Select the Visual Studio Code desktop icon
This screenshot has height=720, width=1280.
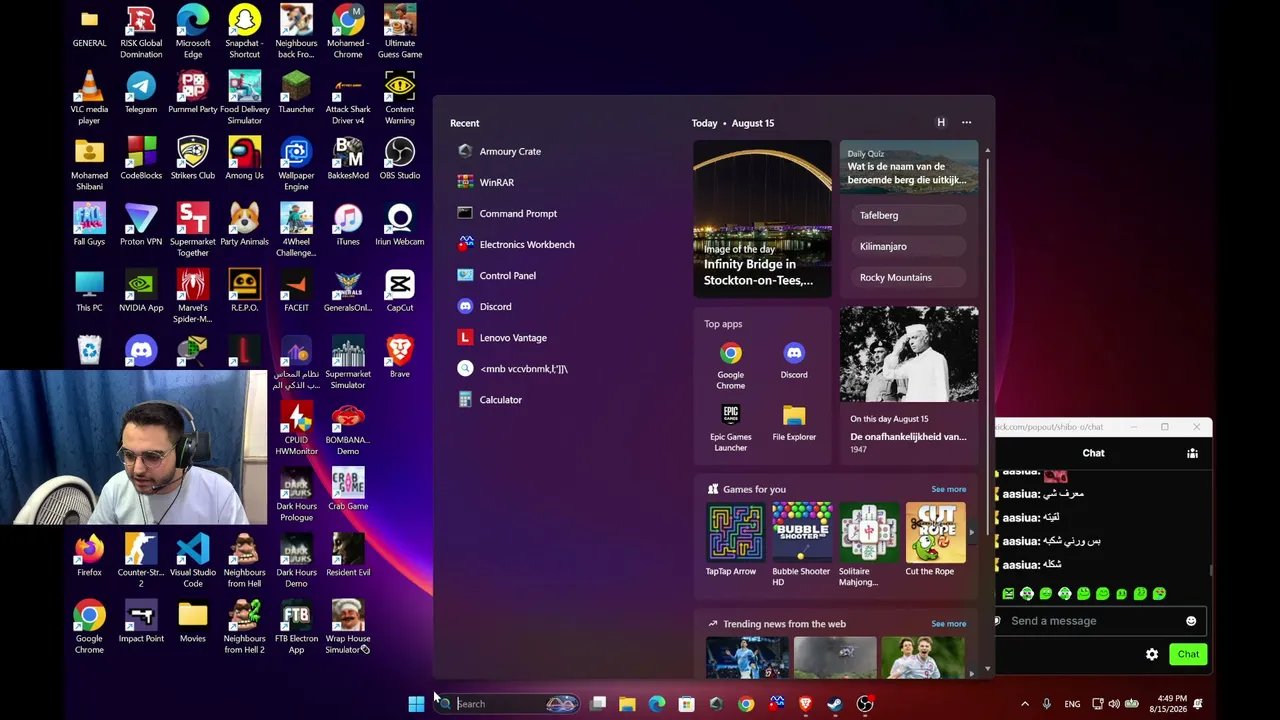click(x=193, y=561)
